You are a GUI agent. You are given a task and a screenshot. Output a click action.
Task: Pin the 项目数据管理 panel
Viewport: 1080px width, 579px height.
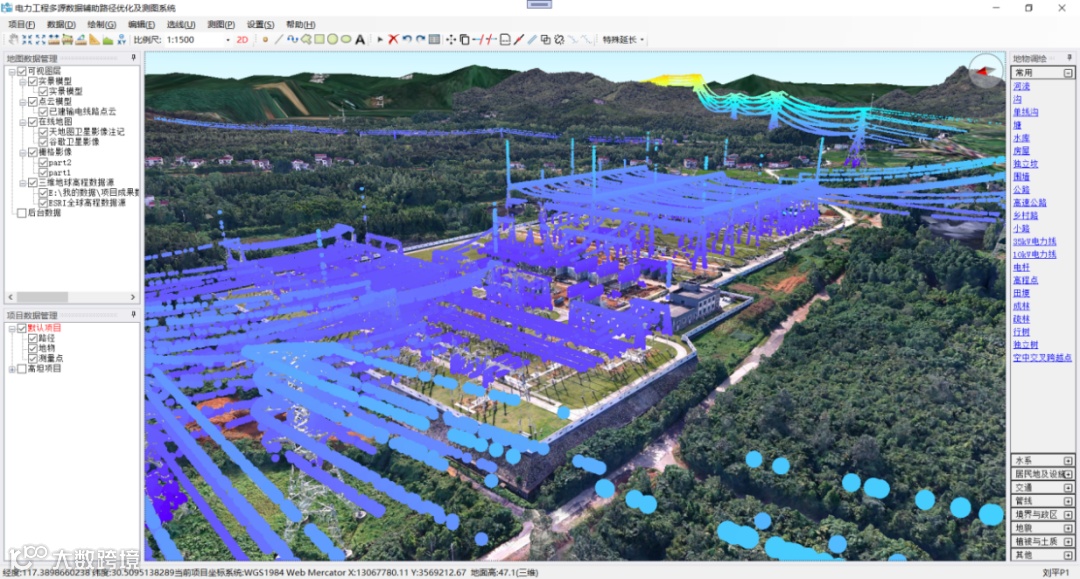point(134,315)
